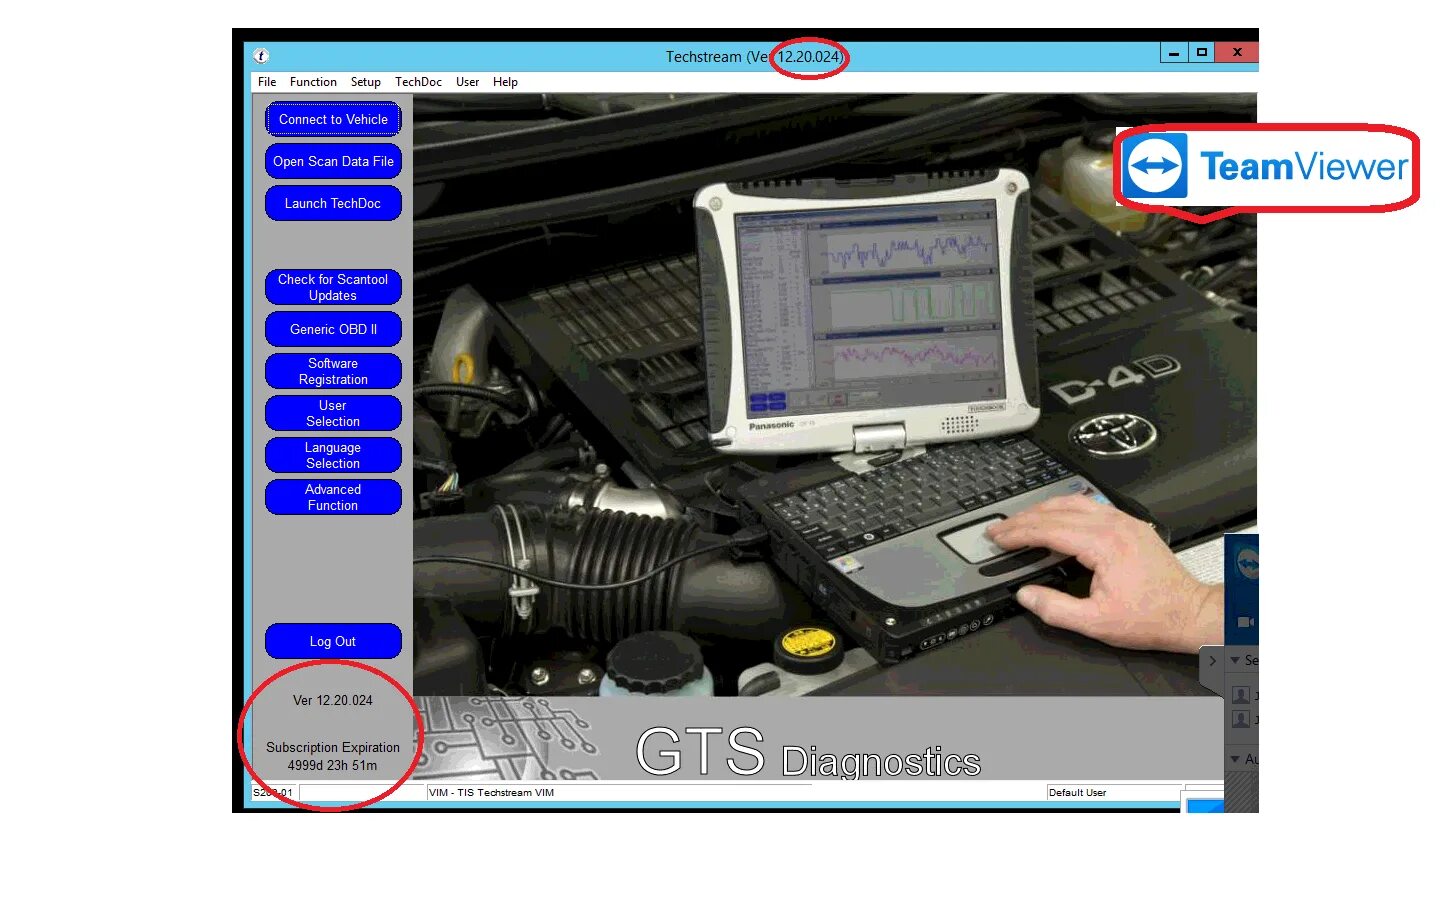
Task: Click the Log Out button
Action: click(x=333, y=641)
